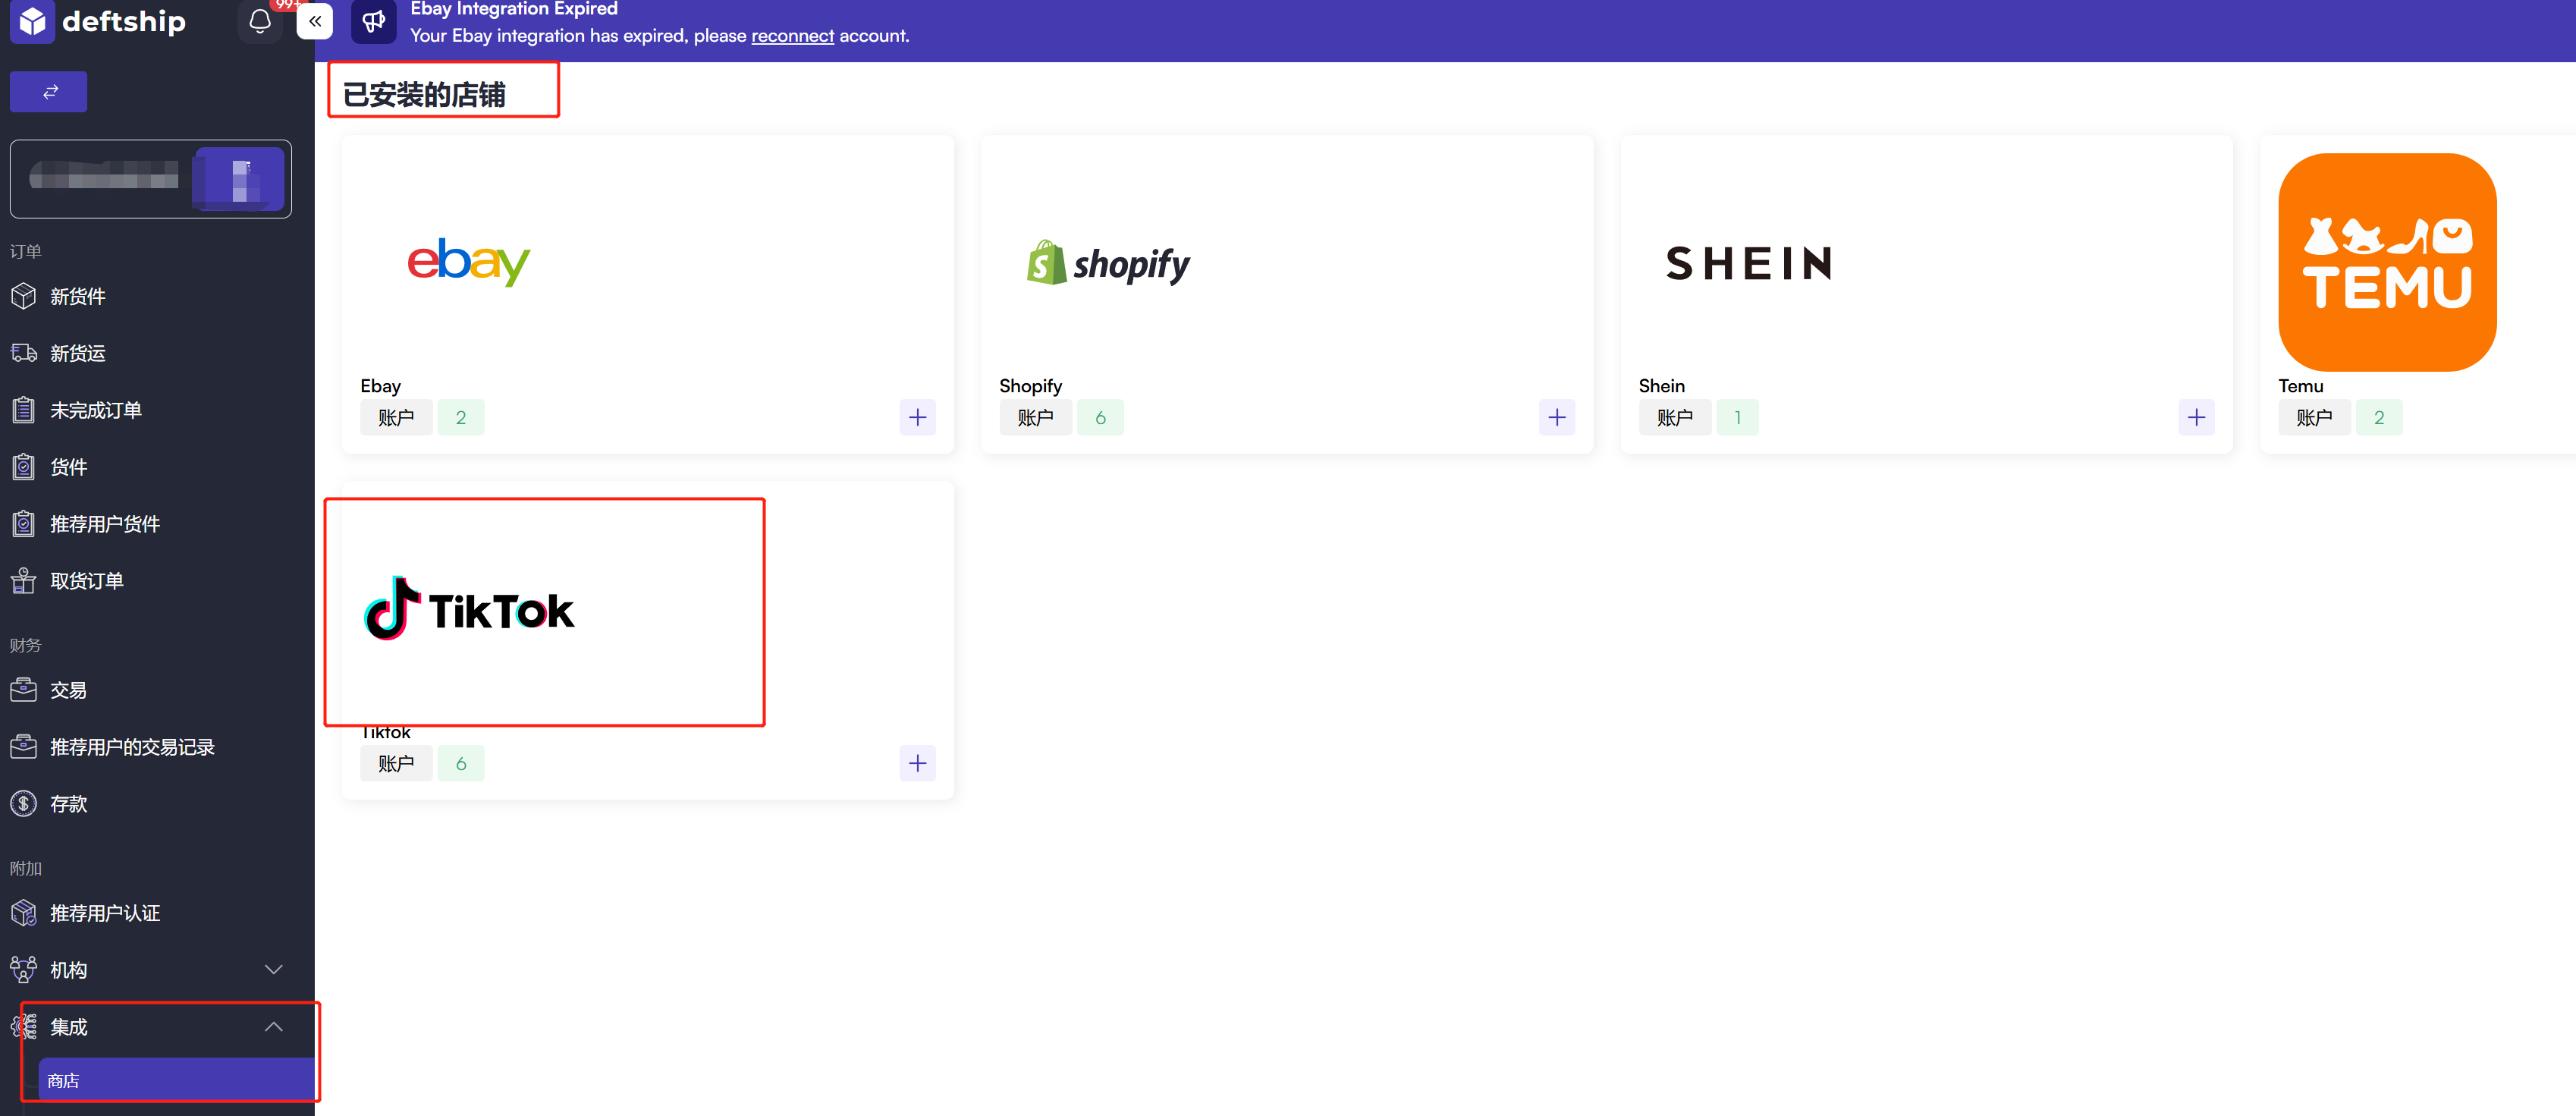Click the reconnect link in banner
The width and height of the screenshot is (2576, 1116).
coord(792,36)
